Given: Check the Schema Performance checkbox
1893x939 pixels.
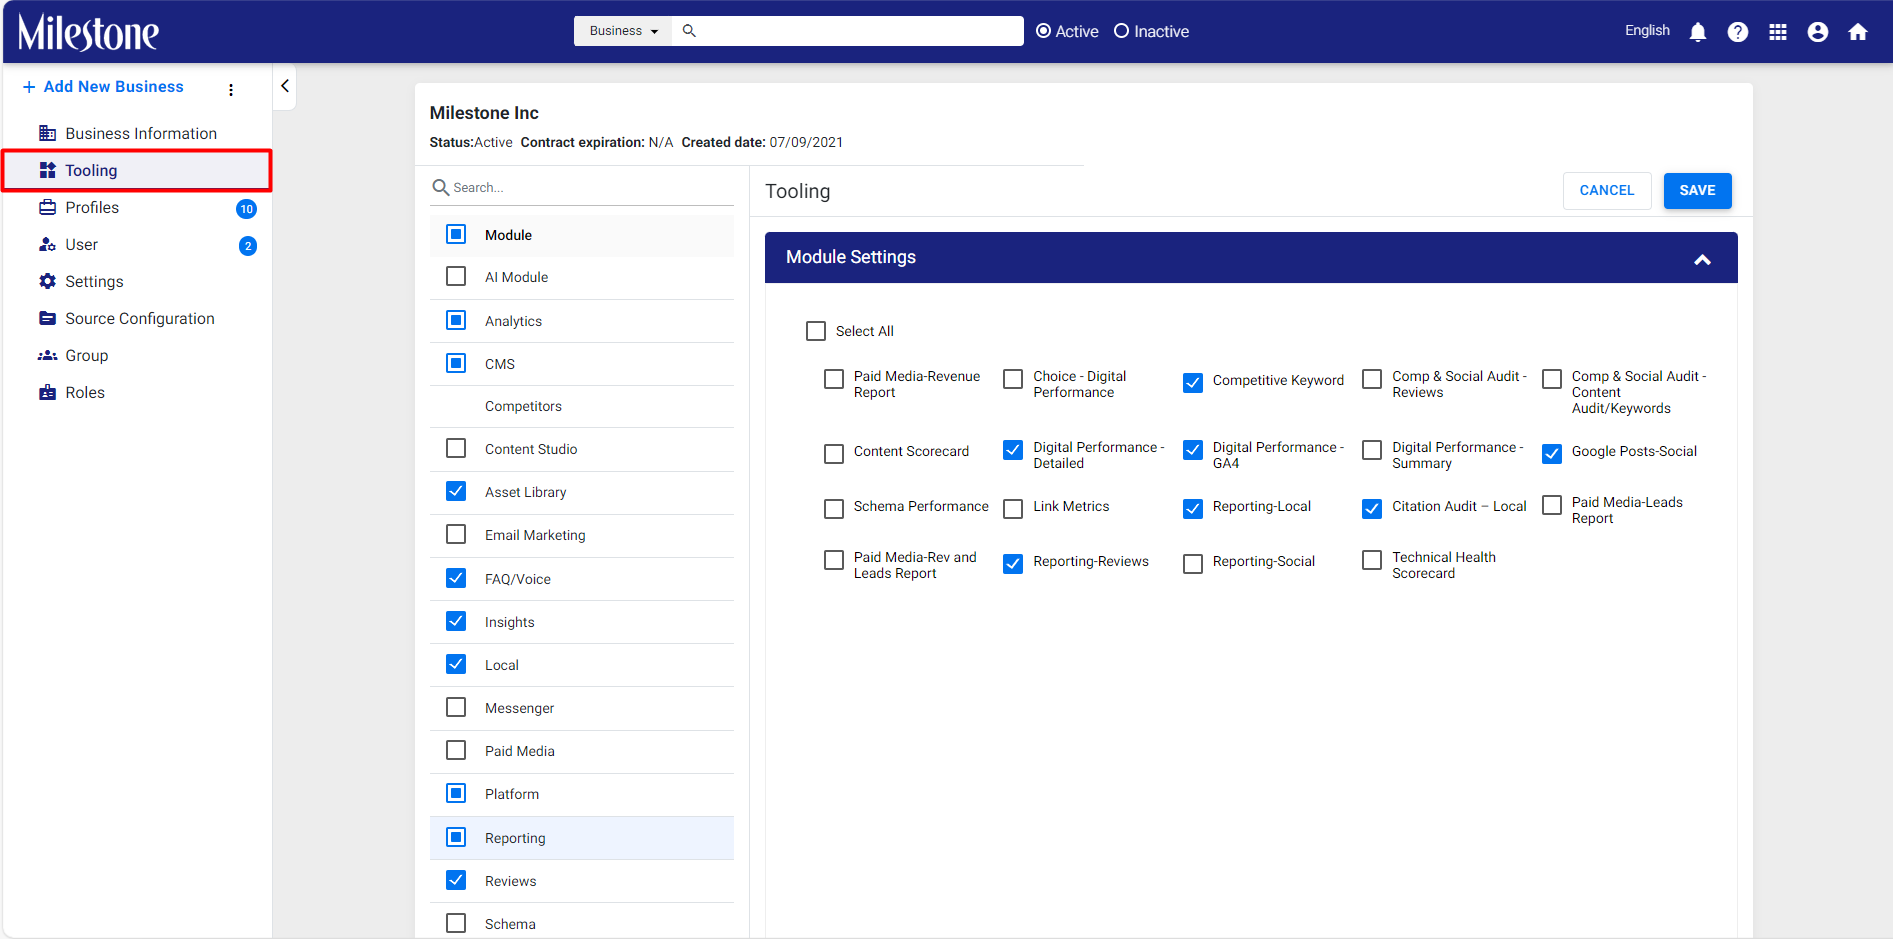Looking at the screenshot, I should (x=834, y=508).
